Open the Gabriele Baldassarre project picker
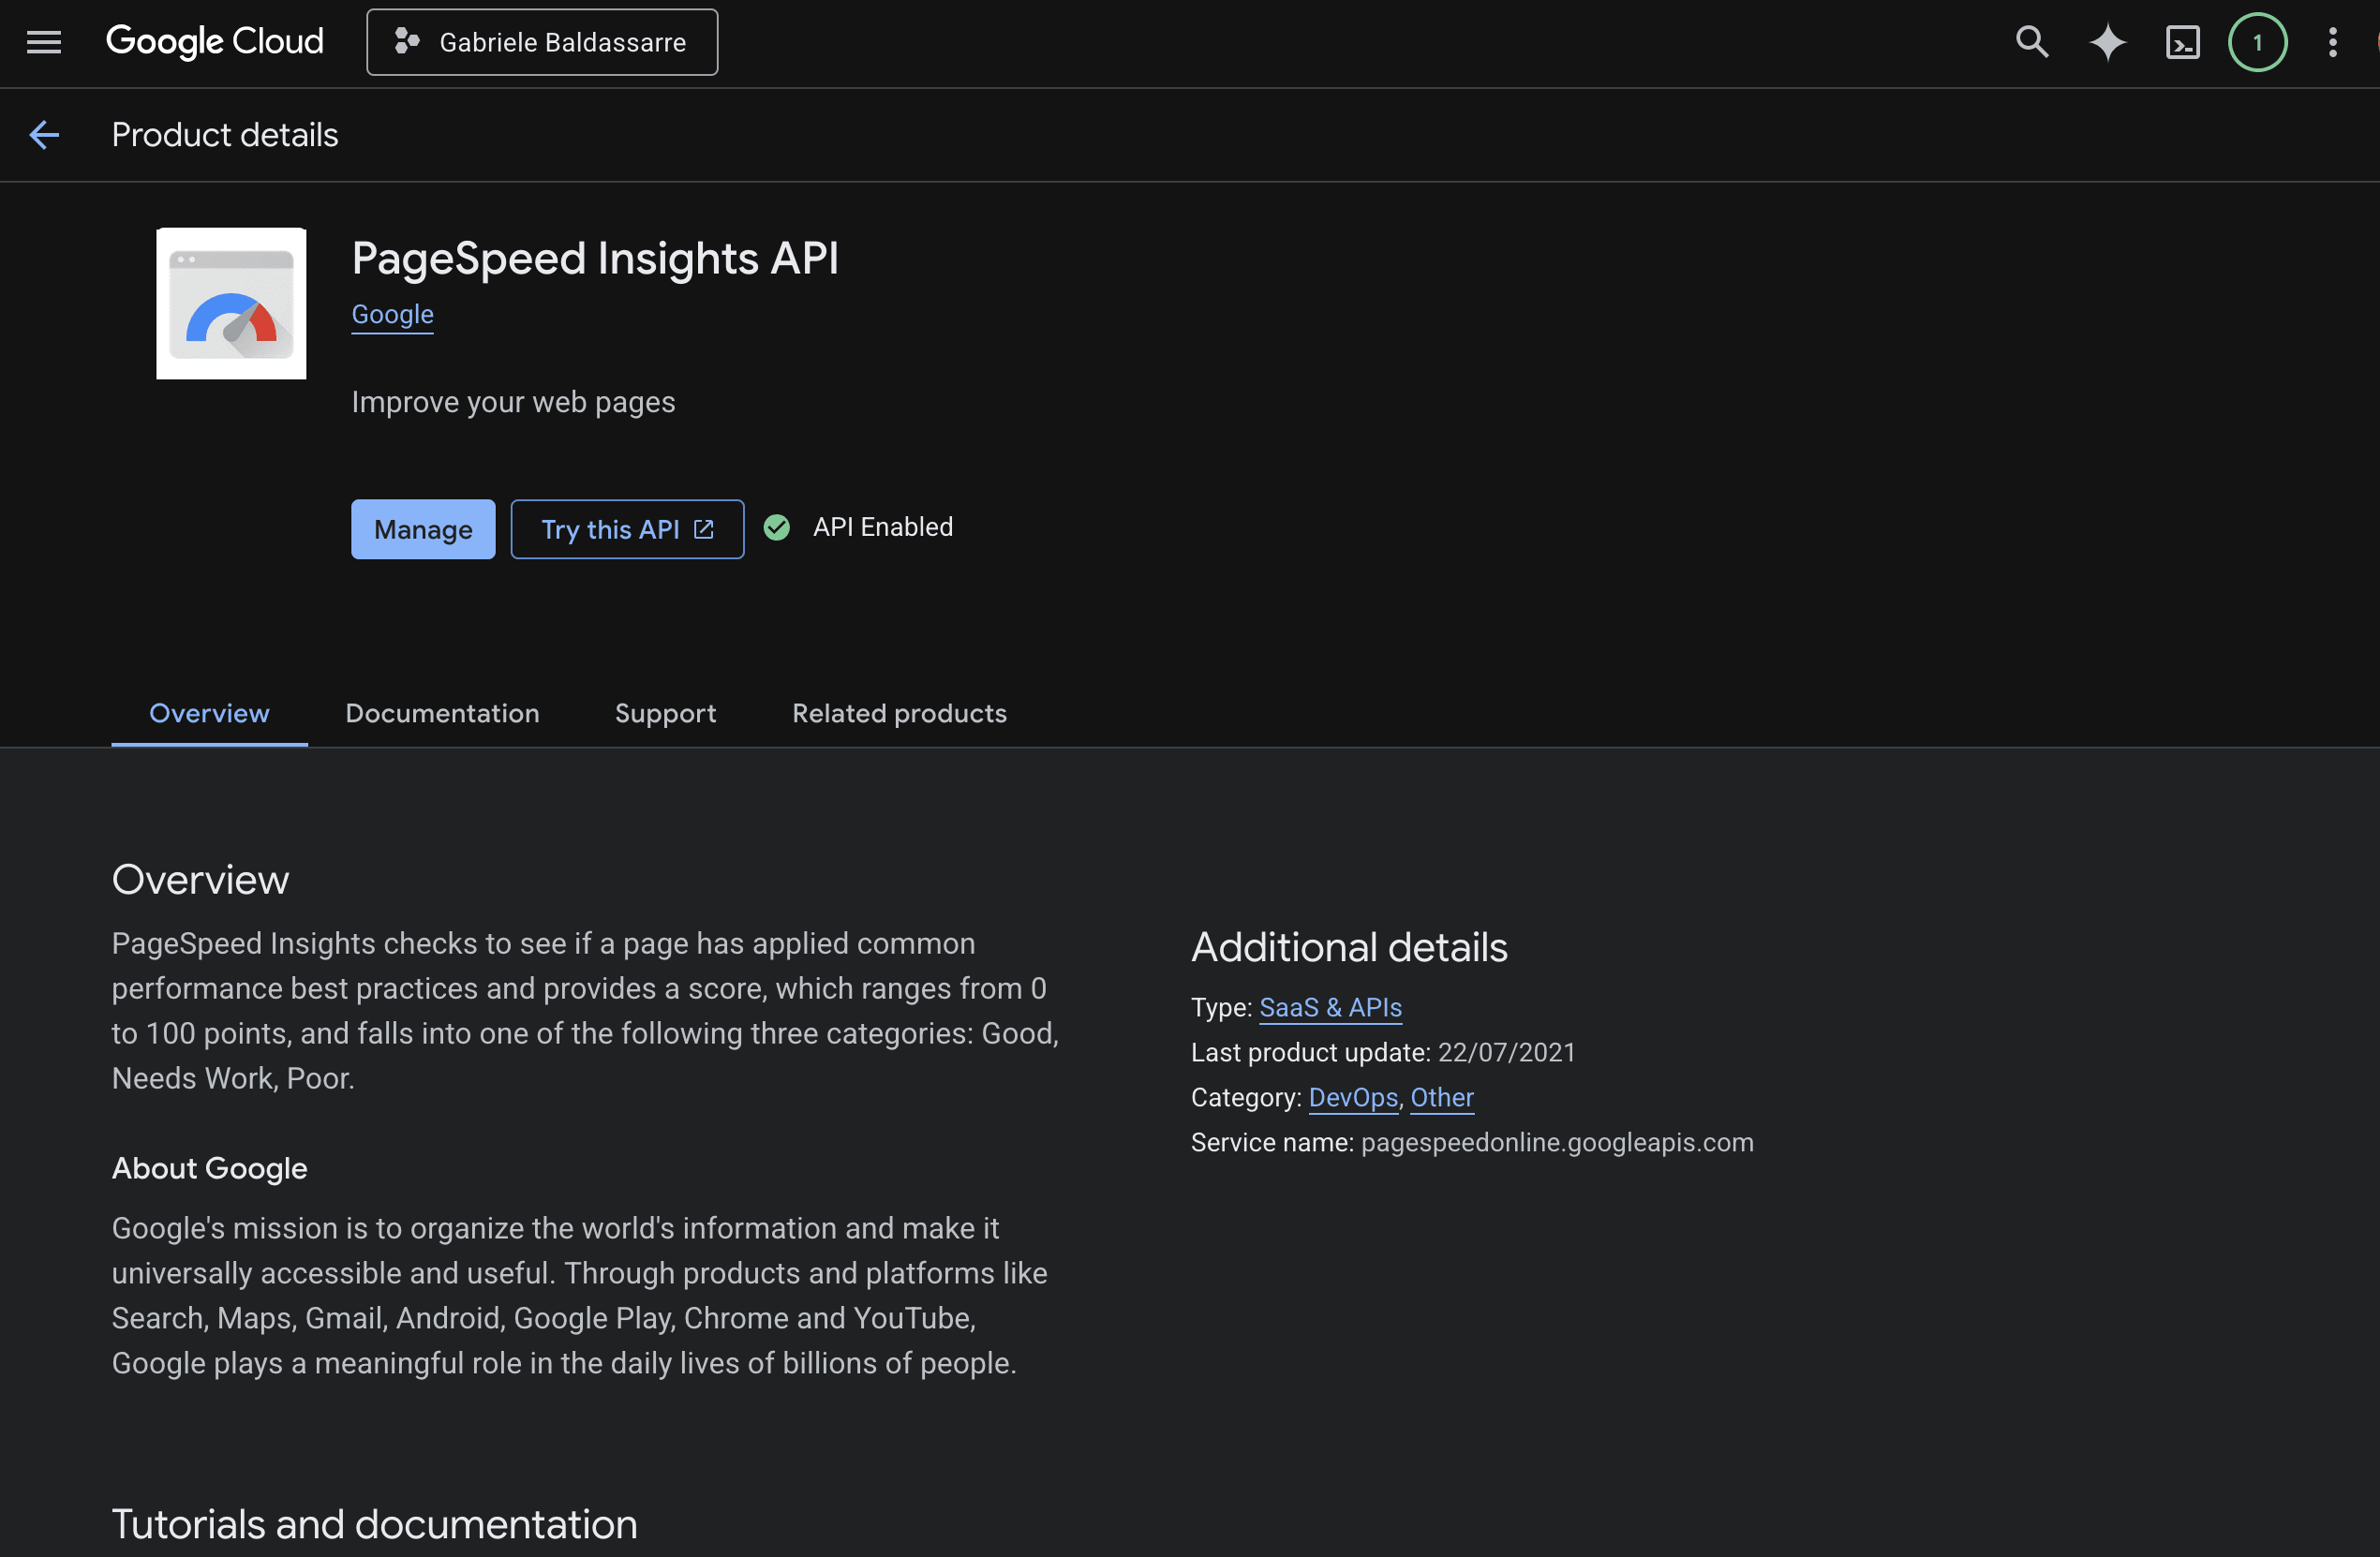This screenshot has height=1557, width=2380. [x=542, y=42]
